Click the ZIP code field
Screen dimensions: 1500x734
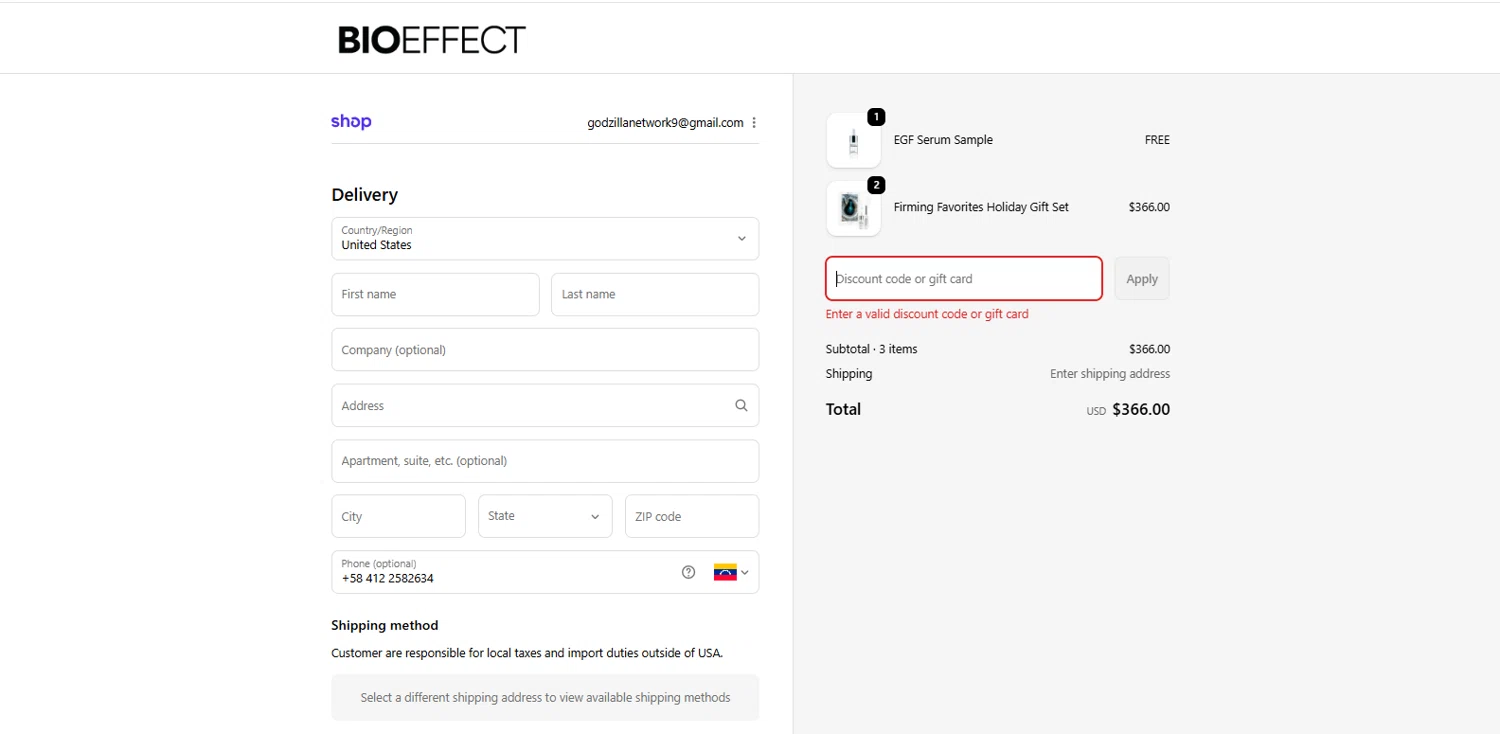(692, 516)
